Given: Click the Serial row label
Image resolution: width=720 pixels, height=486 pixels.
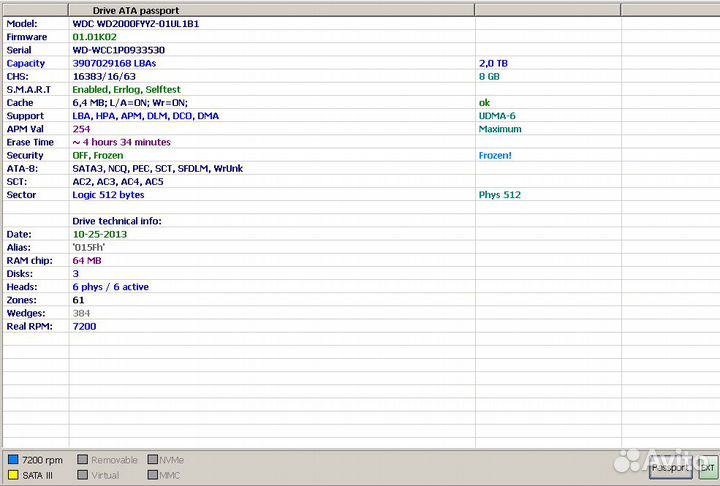Looking at the screenshot, I should pos(19,50).
